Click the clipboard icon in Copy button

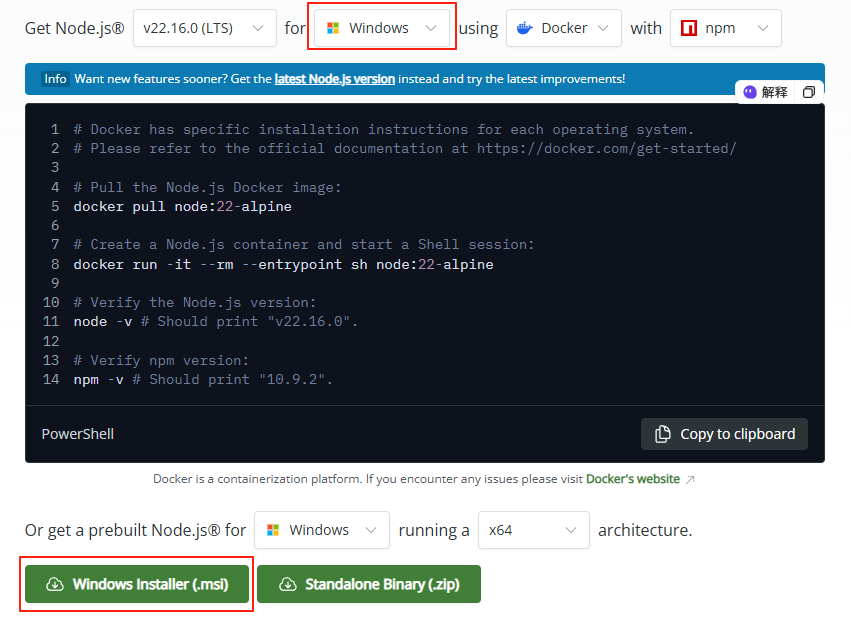663,434
